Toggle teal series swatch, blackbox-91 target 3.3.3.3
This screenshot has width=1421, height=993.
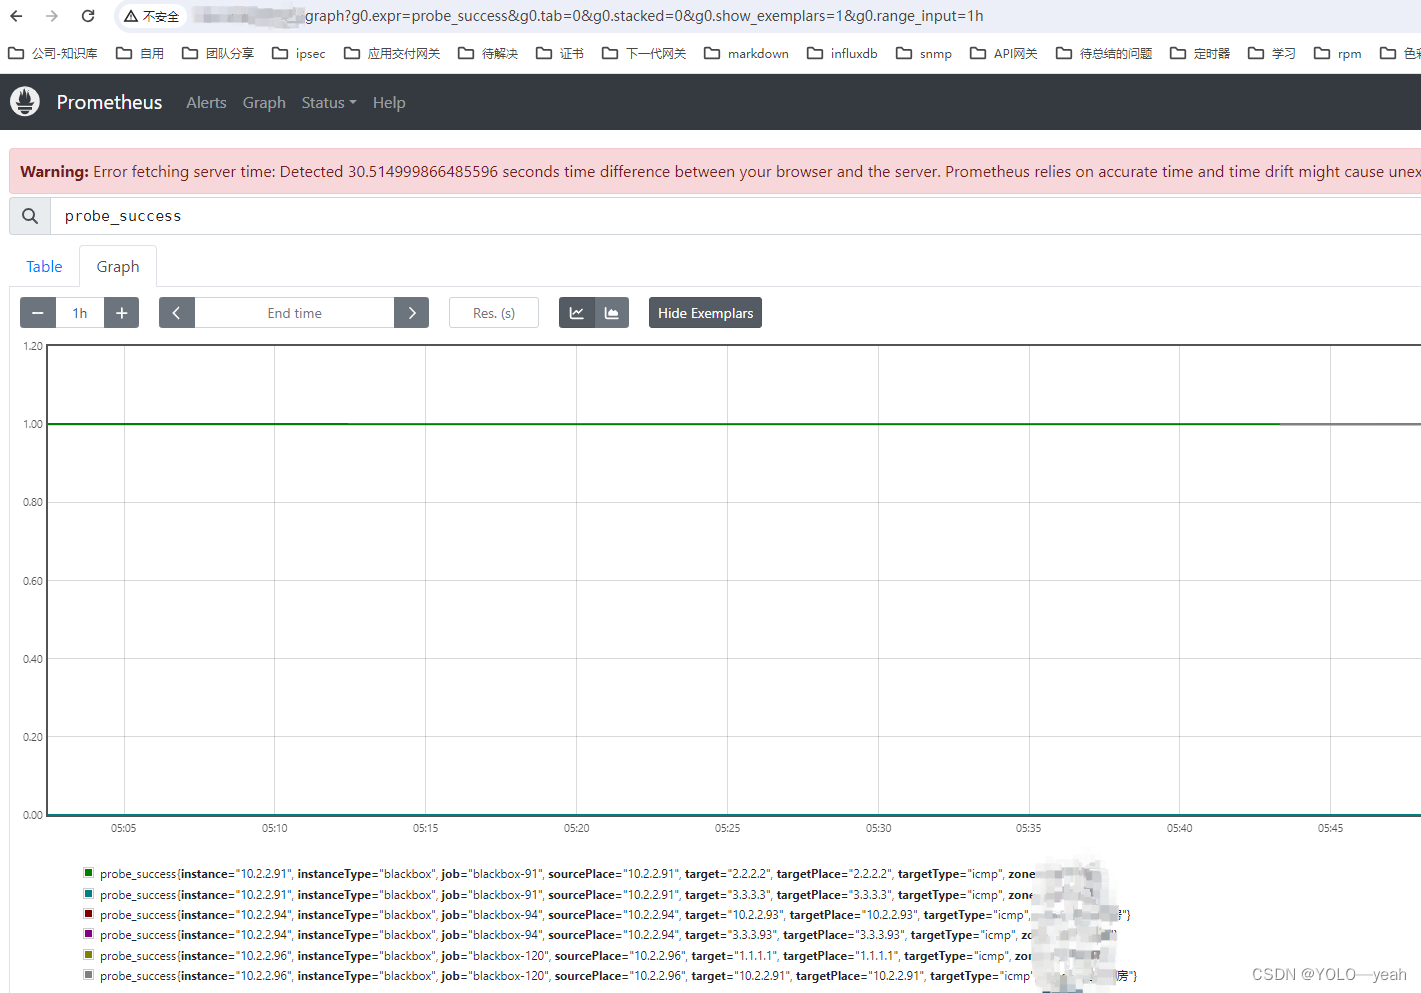(88, 894)
